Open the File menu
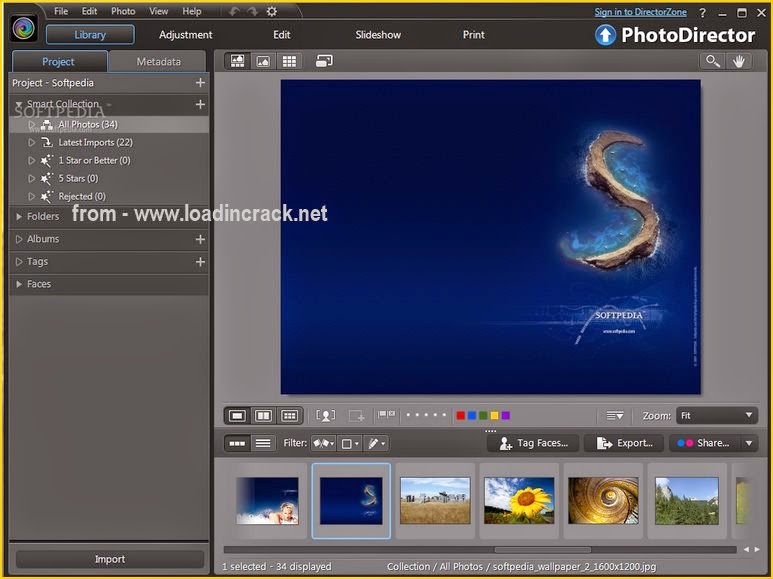The image size is (773, 579). (61, 11)
